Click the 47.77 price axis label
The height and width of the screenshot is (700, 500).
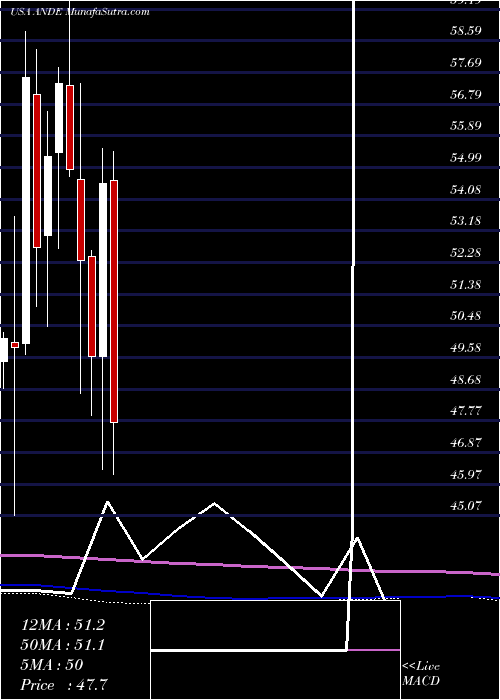click(x=466, y=411)
